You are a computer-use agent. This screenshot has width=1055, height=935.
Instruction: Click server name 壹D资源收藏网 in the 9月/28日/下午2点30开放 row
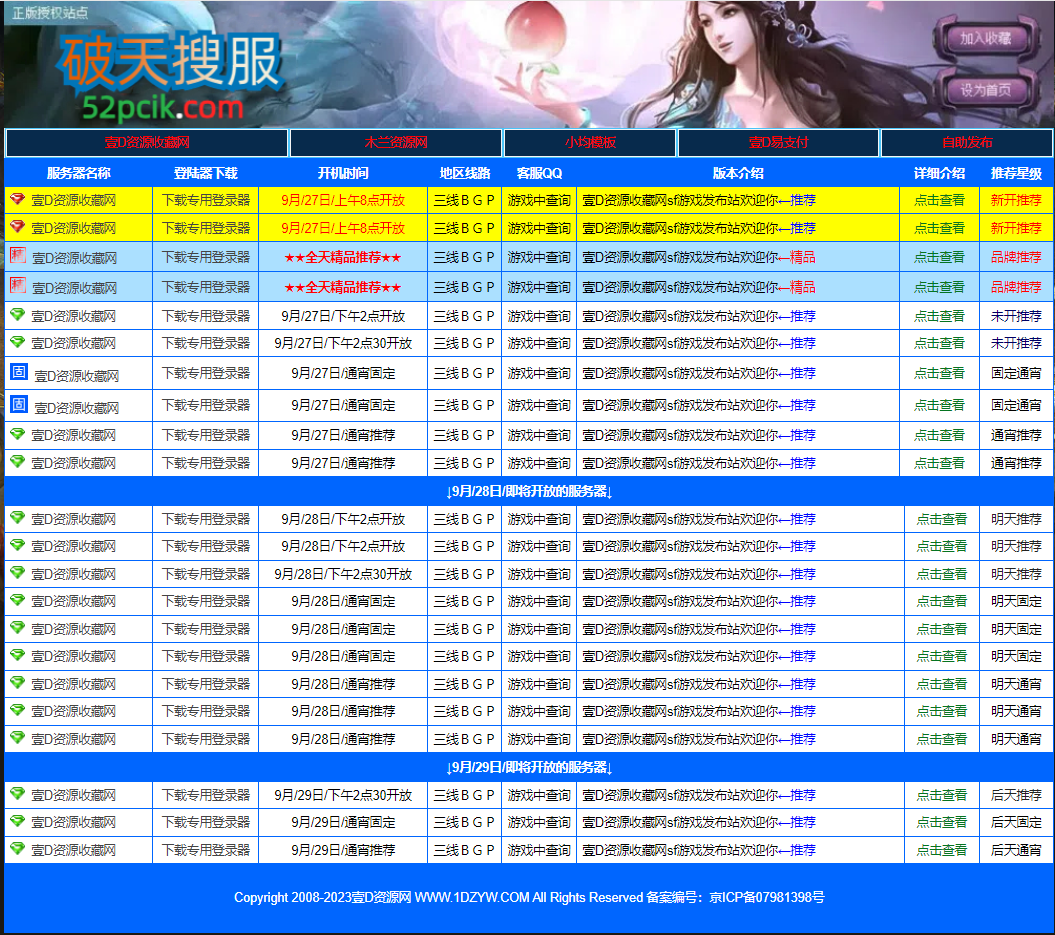pyautogui.click(x=73, y=574)
